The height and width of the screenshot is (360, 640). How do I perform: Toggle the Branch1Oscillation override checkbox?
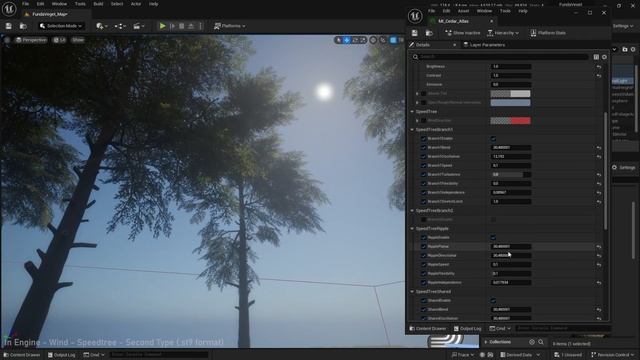click(424, 157)
